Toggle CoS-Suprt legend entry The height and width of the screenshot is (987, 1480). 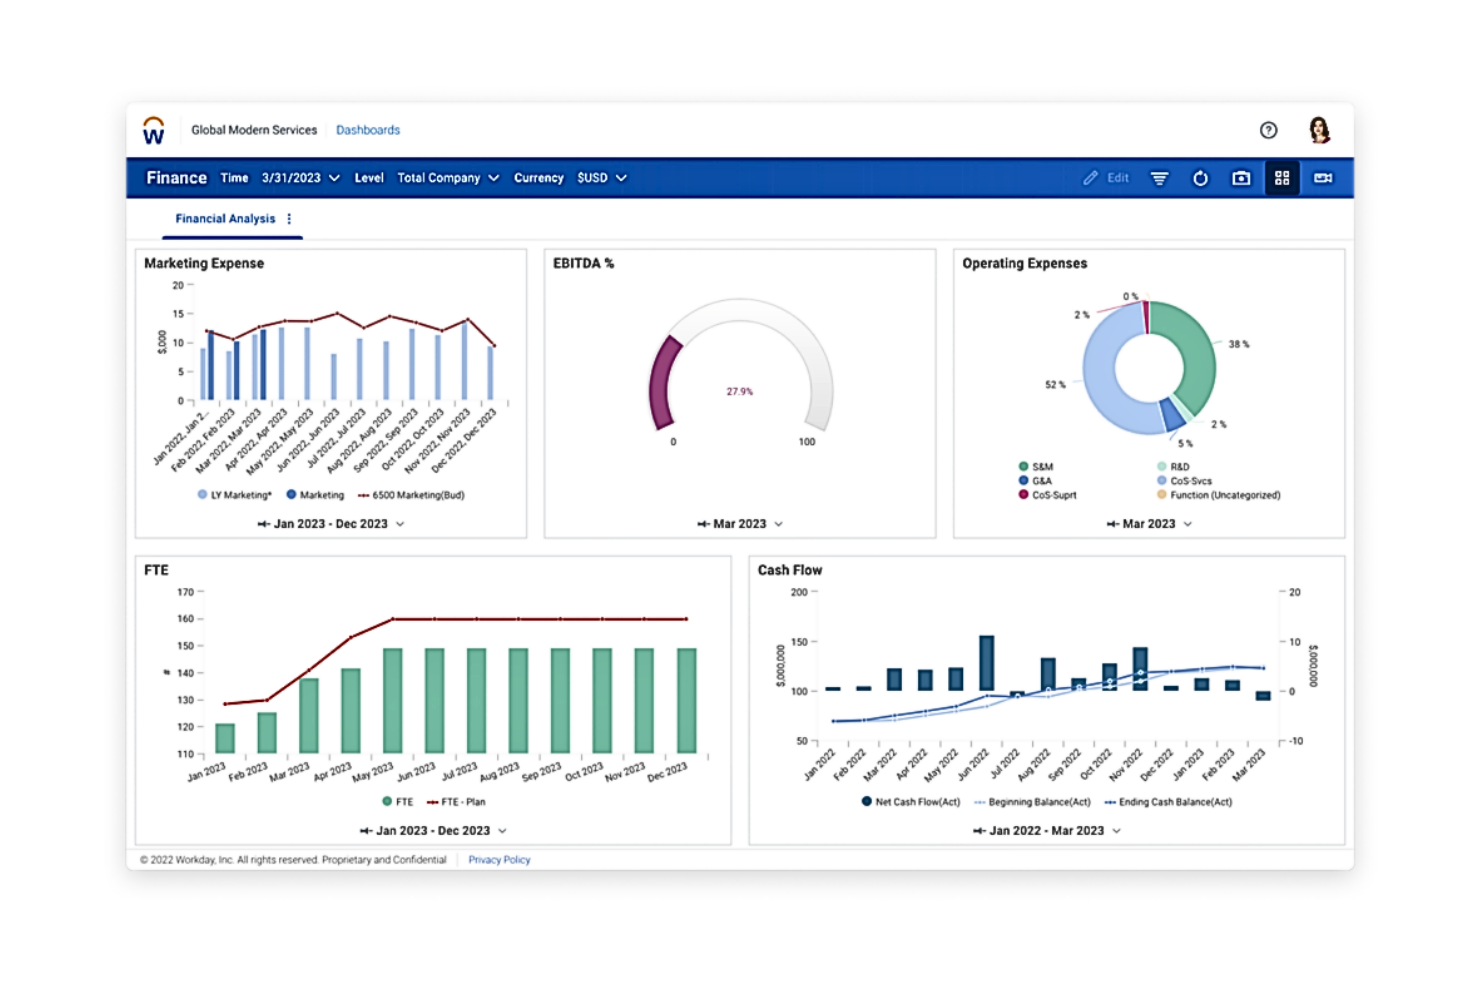point(1047,495)
